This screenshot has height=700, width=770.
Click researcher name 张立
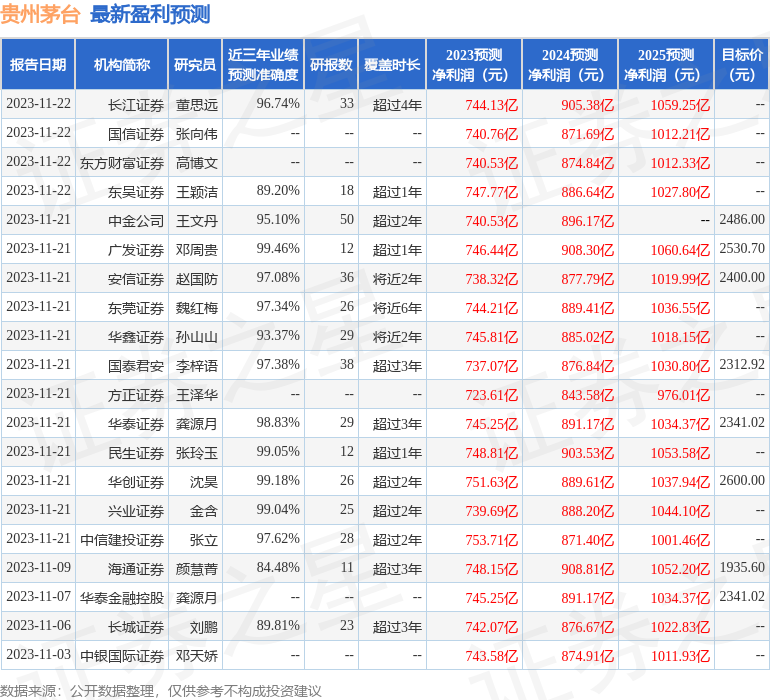pos(204,539)
